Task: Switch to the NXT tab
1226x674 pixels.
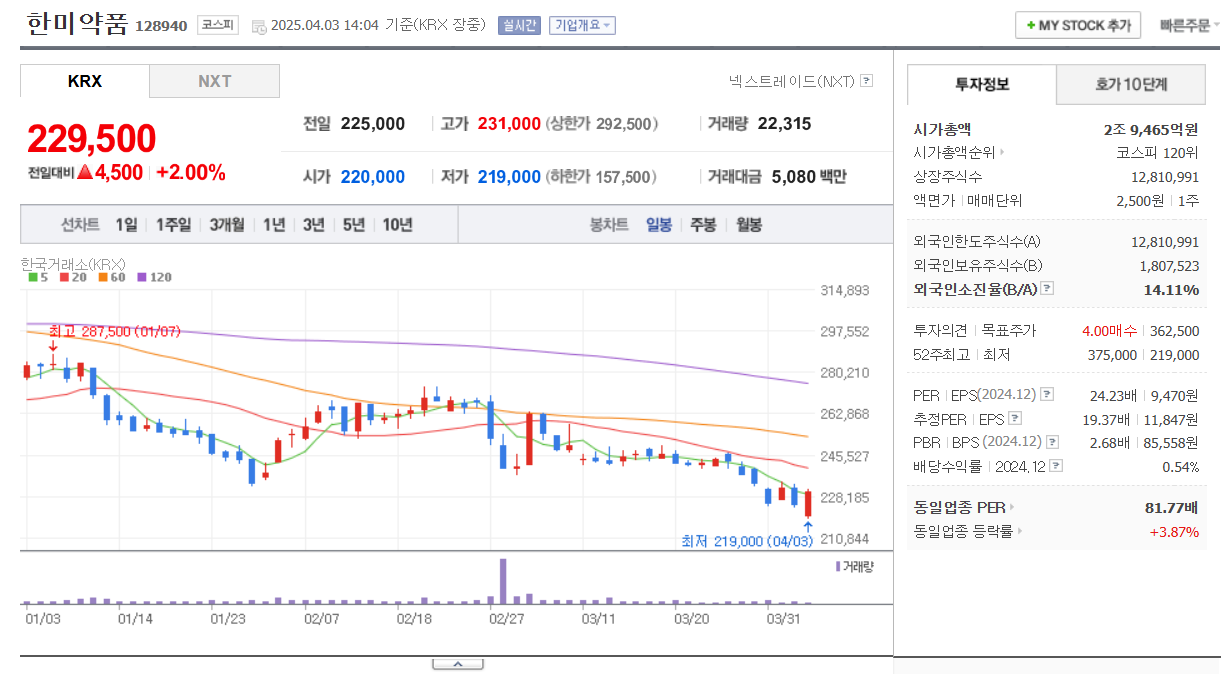Action: click(215, 81)
